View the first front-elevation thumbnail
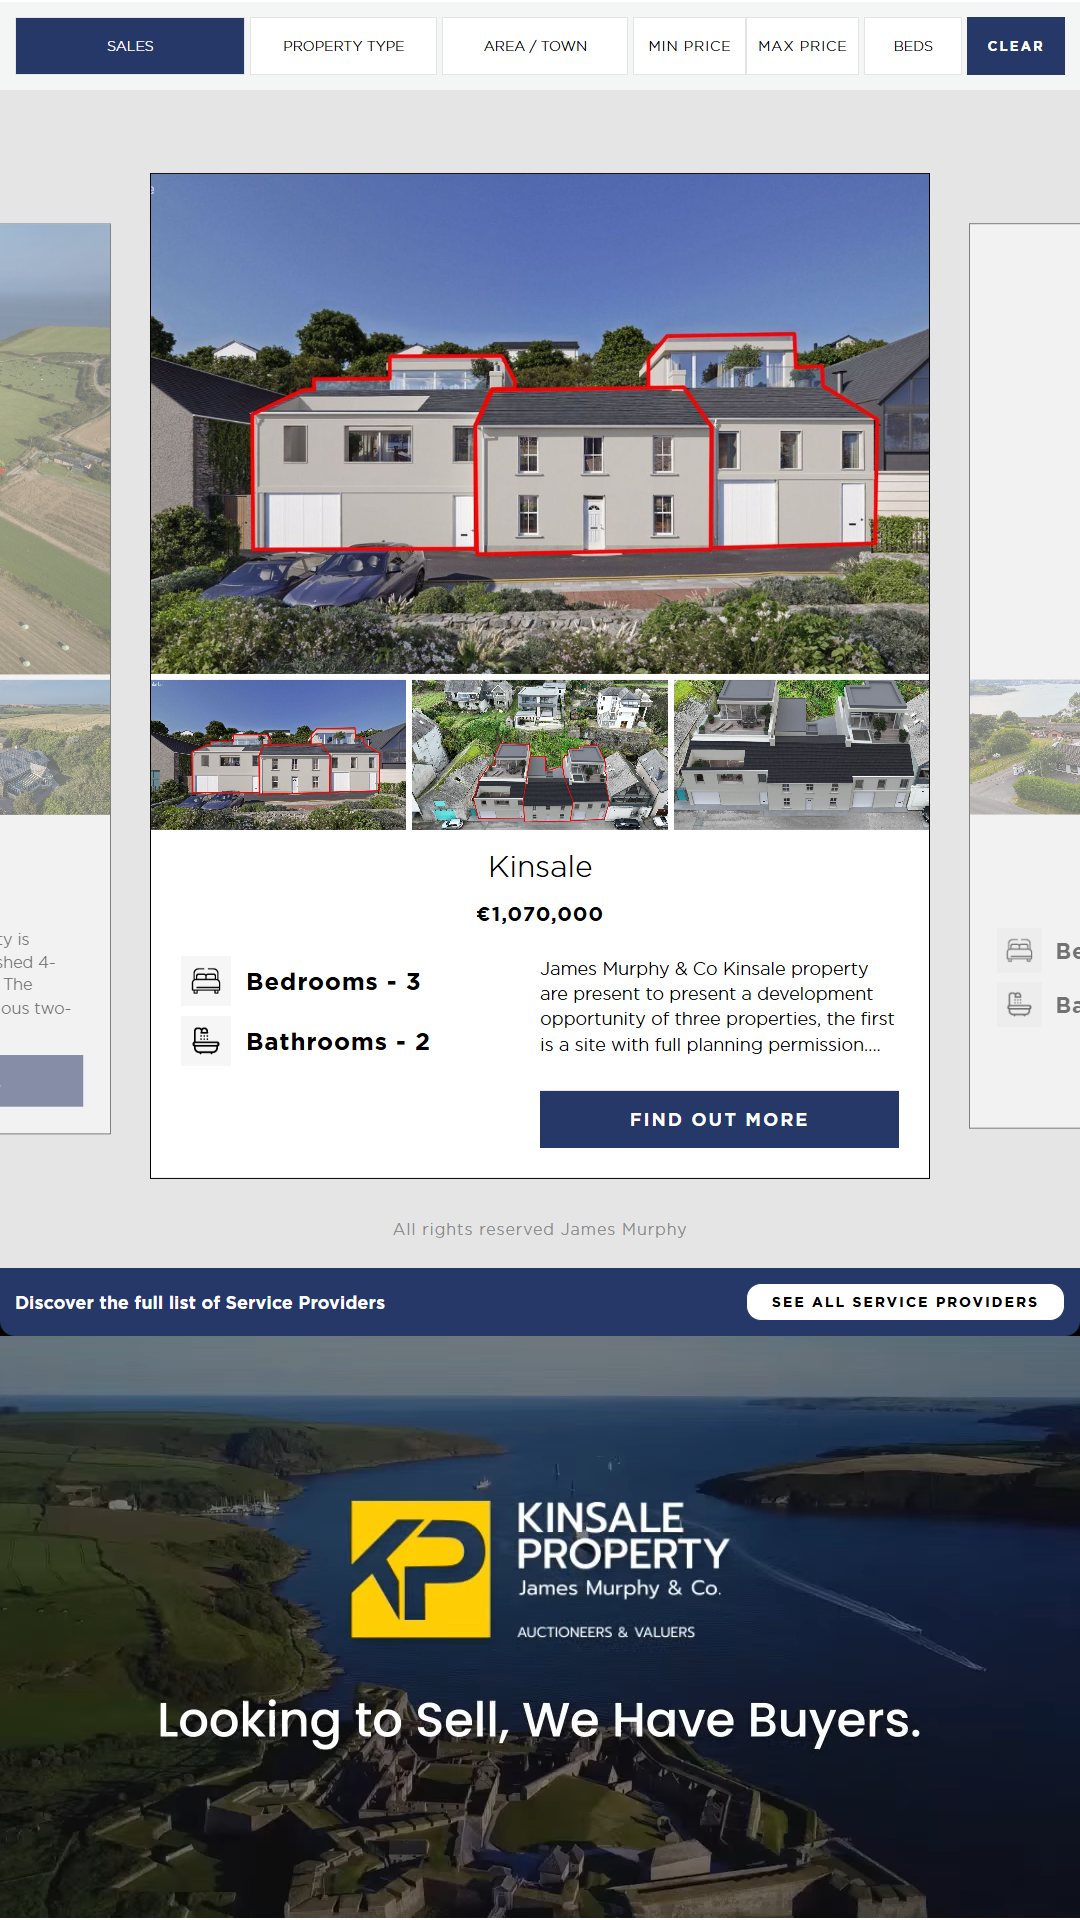 (278, 755)
